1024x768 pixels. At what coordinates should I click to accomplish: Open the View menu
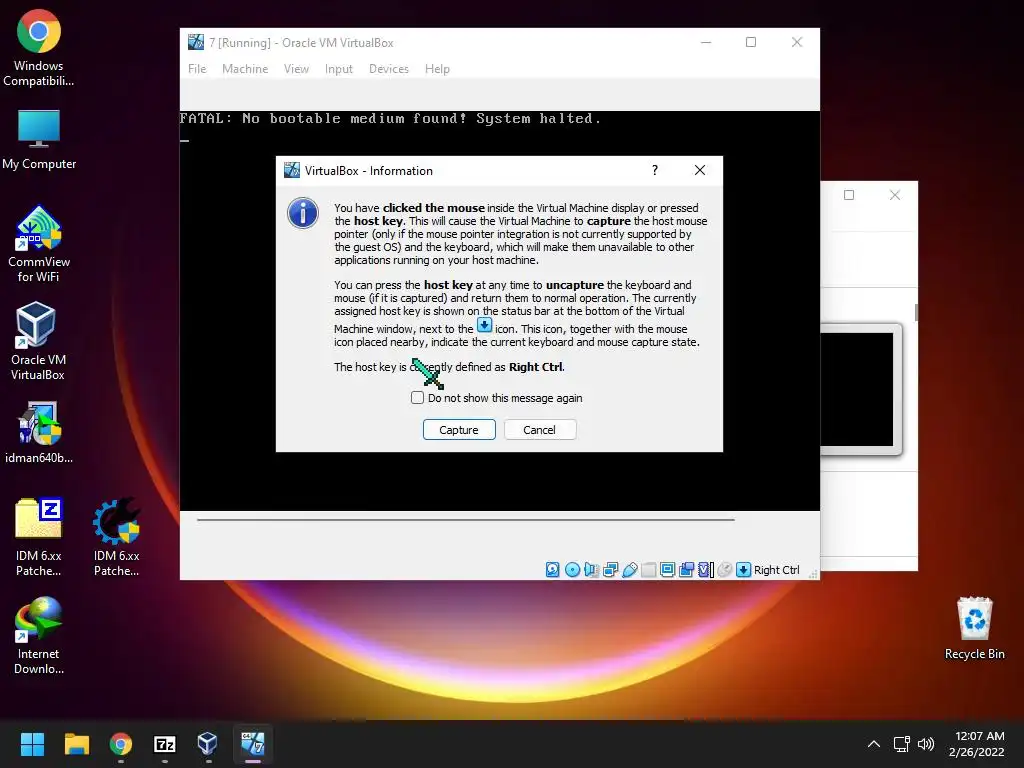pyautogui.click(x=296, y=69)
